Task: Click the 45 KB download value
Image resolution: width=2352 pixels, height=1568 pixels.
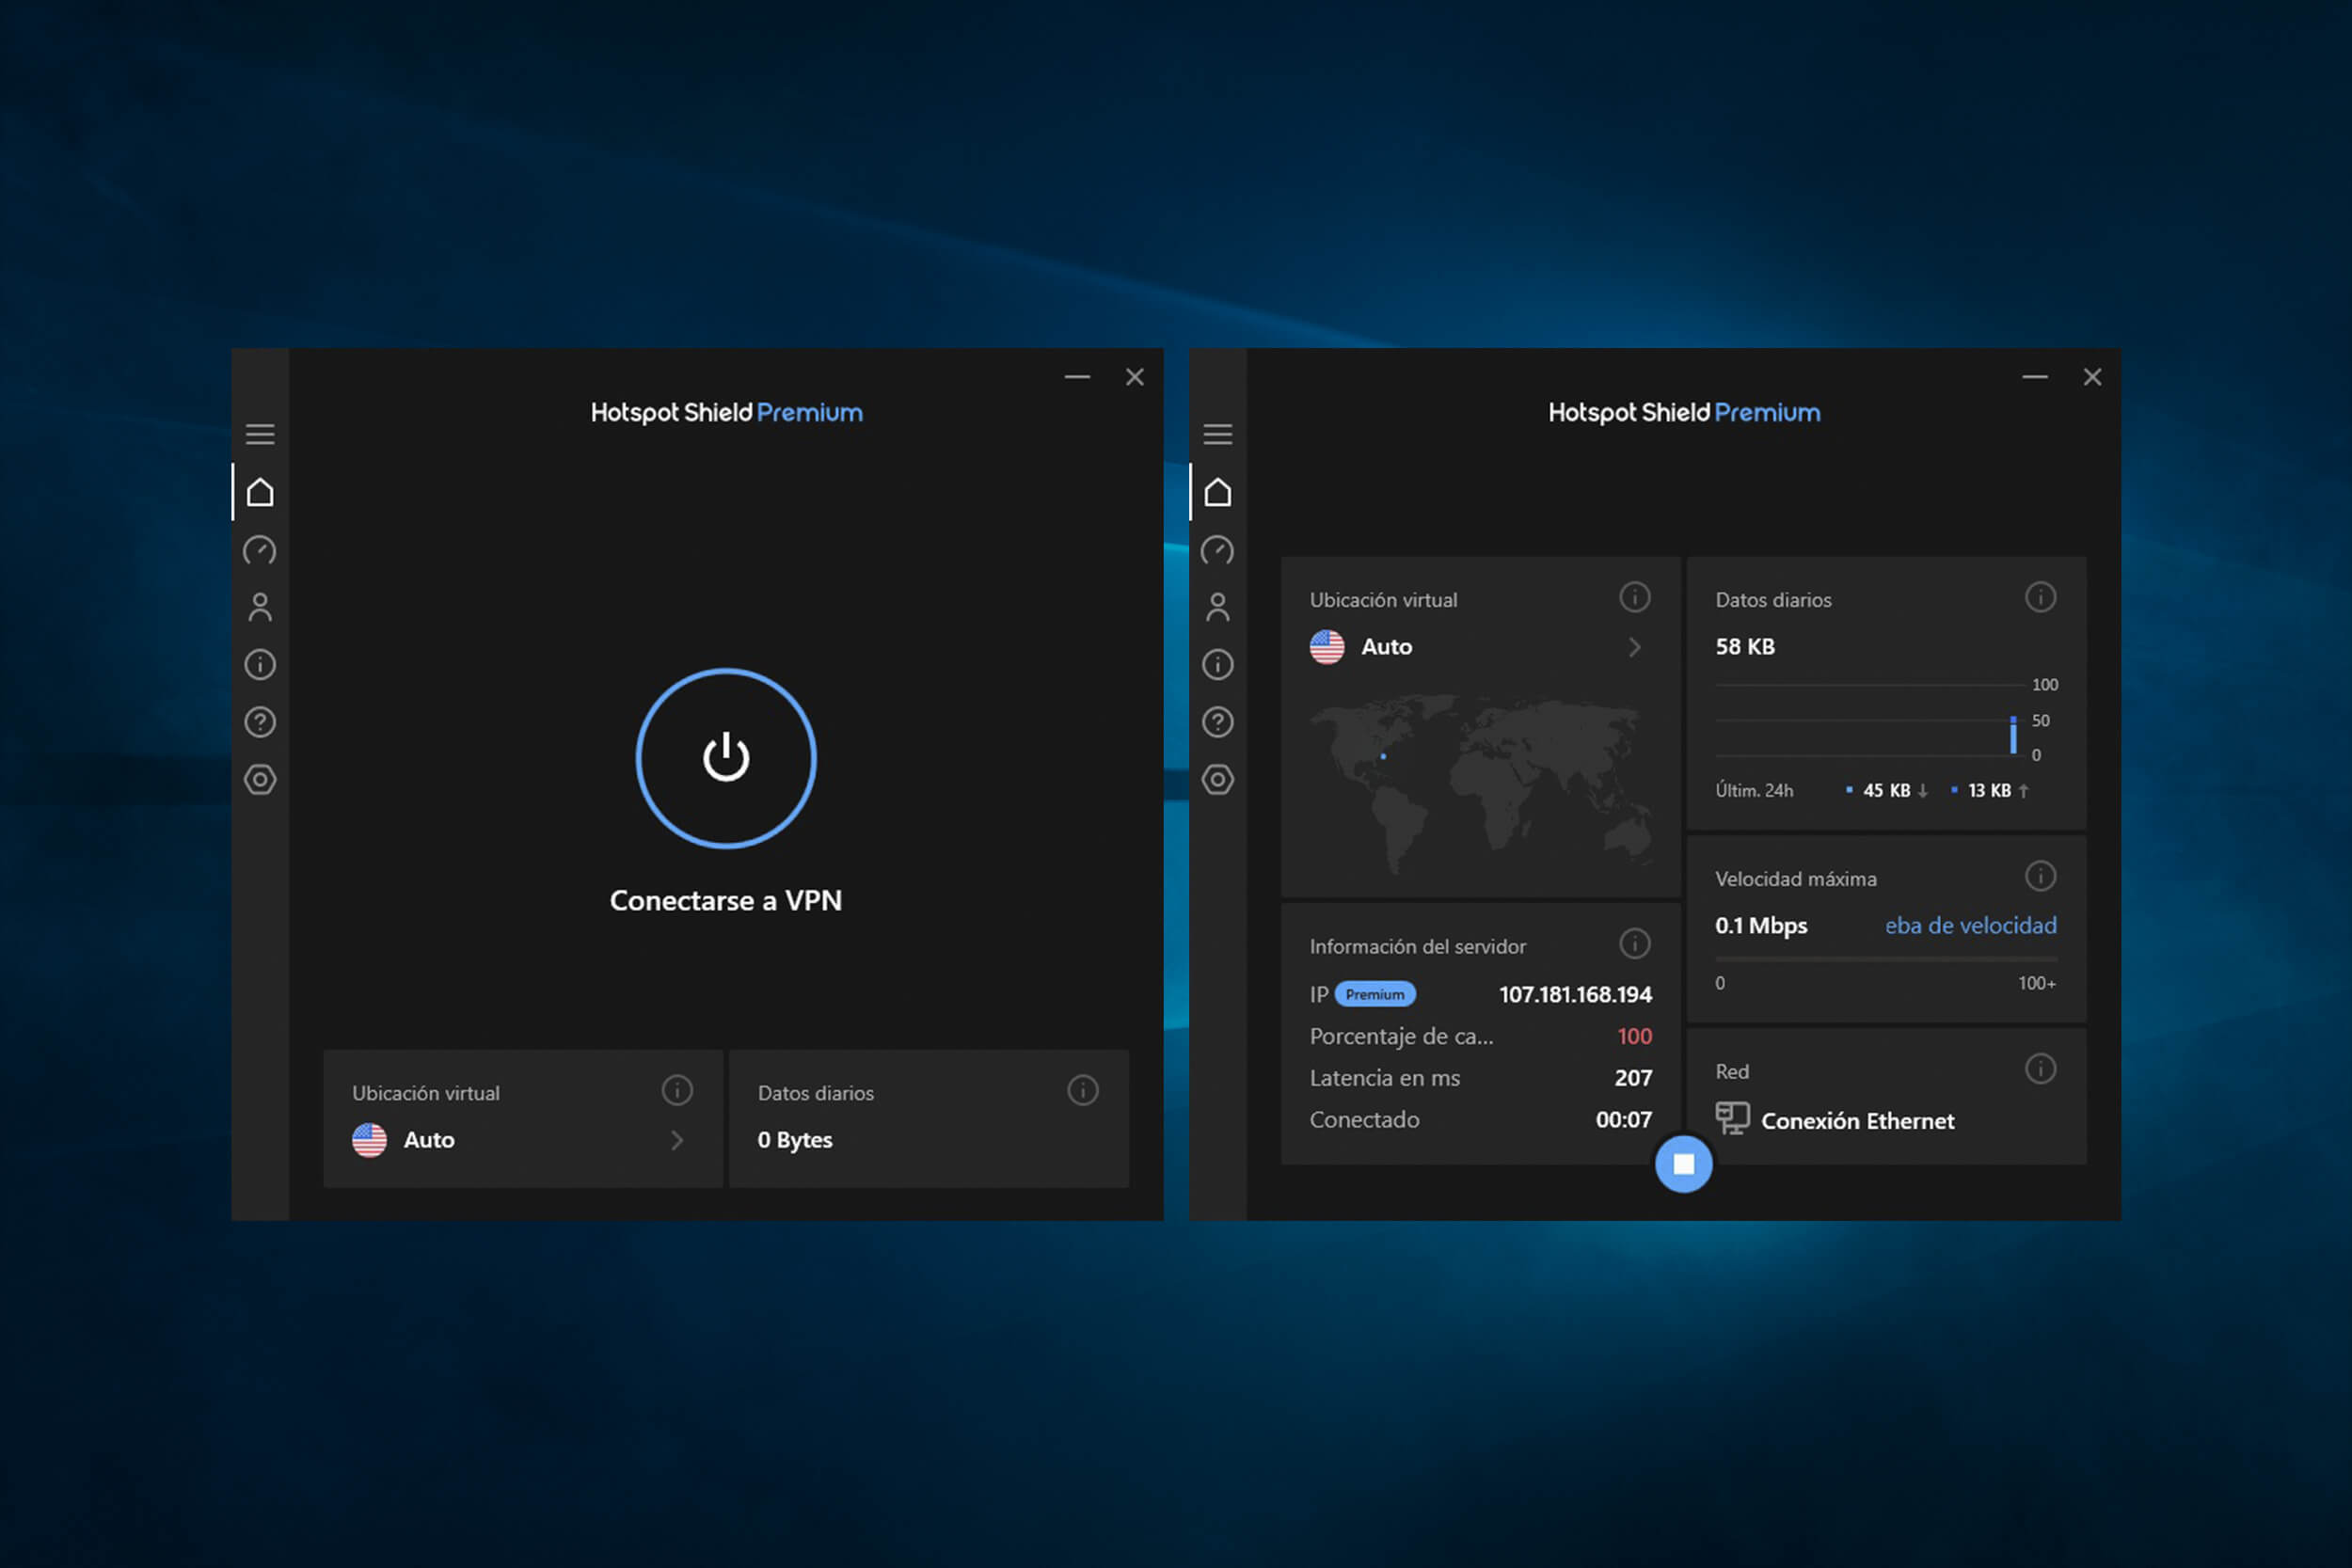Action: click(1887, 791)
